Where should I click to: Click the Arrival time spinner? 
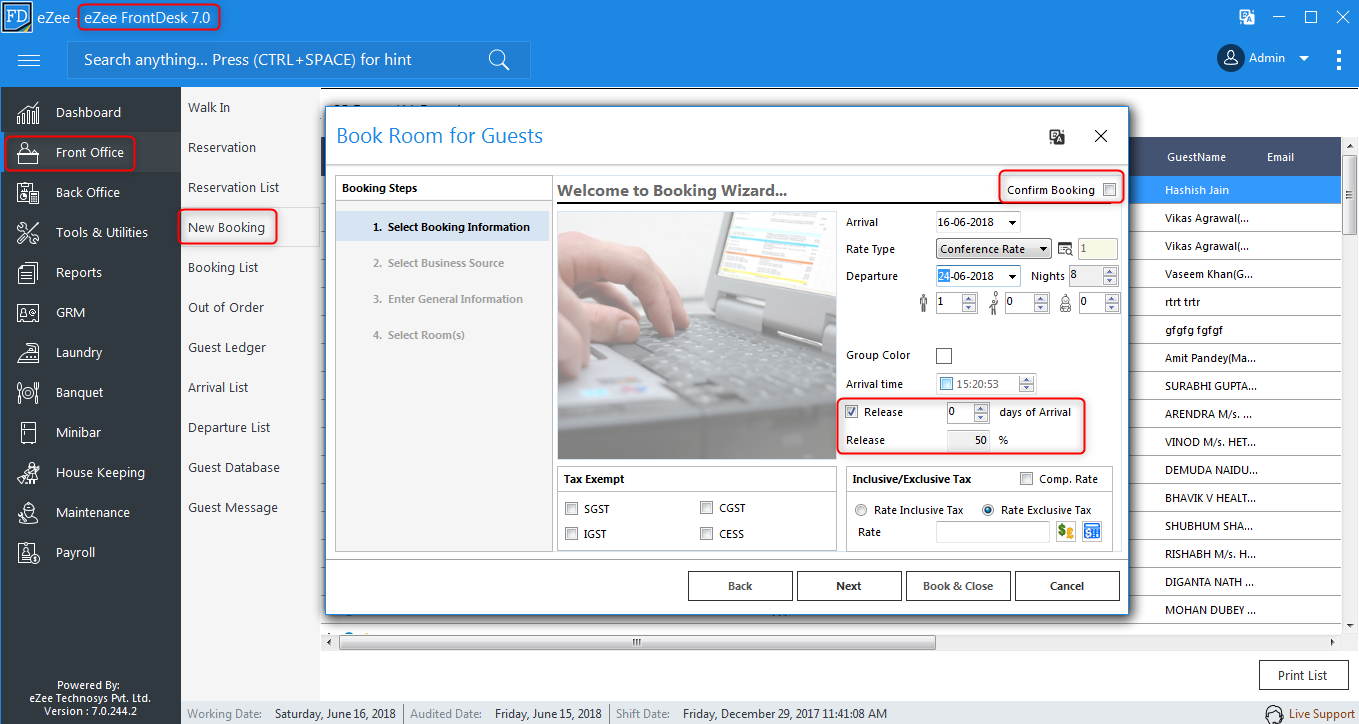(1026, 384)
